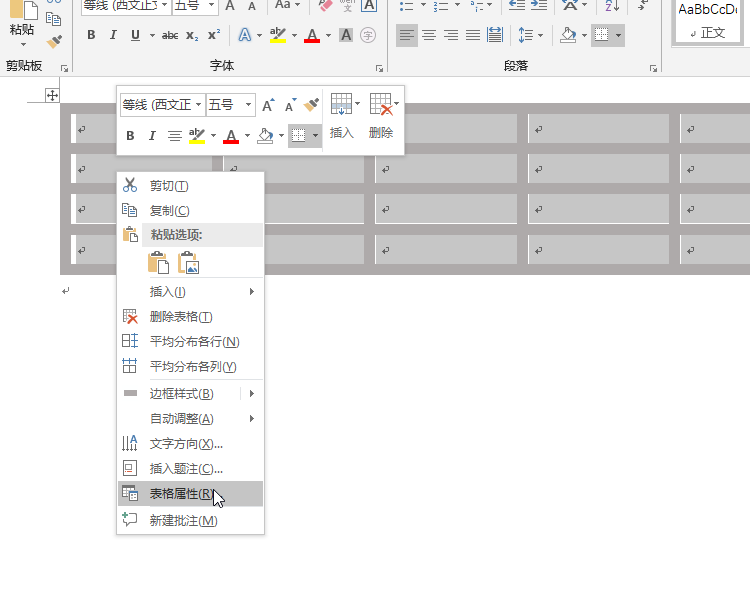The height and width of the screenshot is (600, 750).
Task: Apply red font color in ribbon
Action: (x=312, y=35)
